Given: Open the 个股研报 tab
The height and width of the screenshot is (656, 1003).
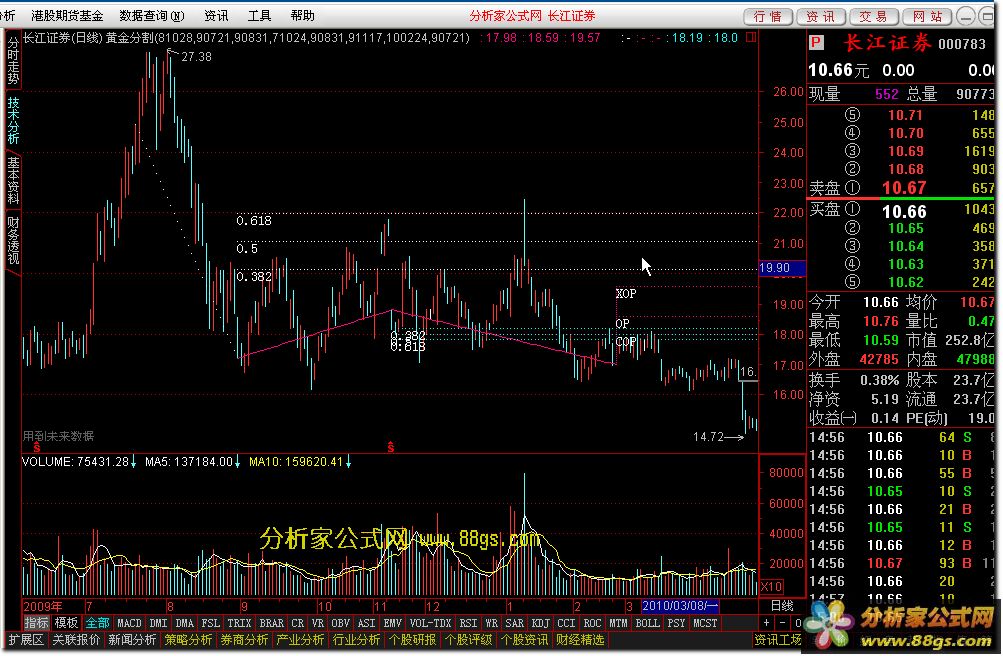Looking at the screenshot, I should tap(413, 639).
